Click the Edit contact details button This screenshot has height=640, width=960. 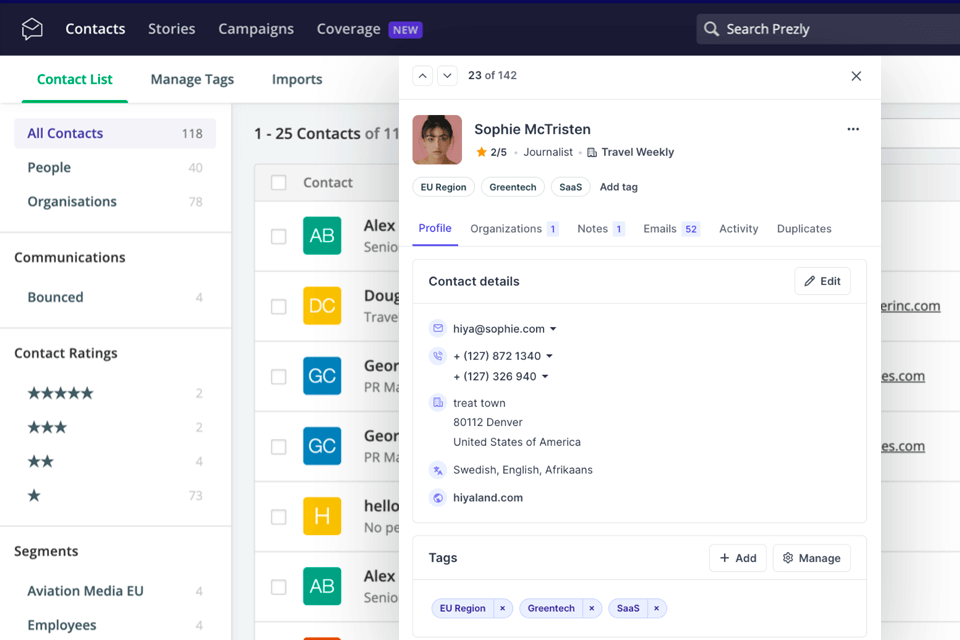[822, 281]
